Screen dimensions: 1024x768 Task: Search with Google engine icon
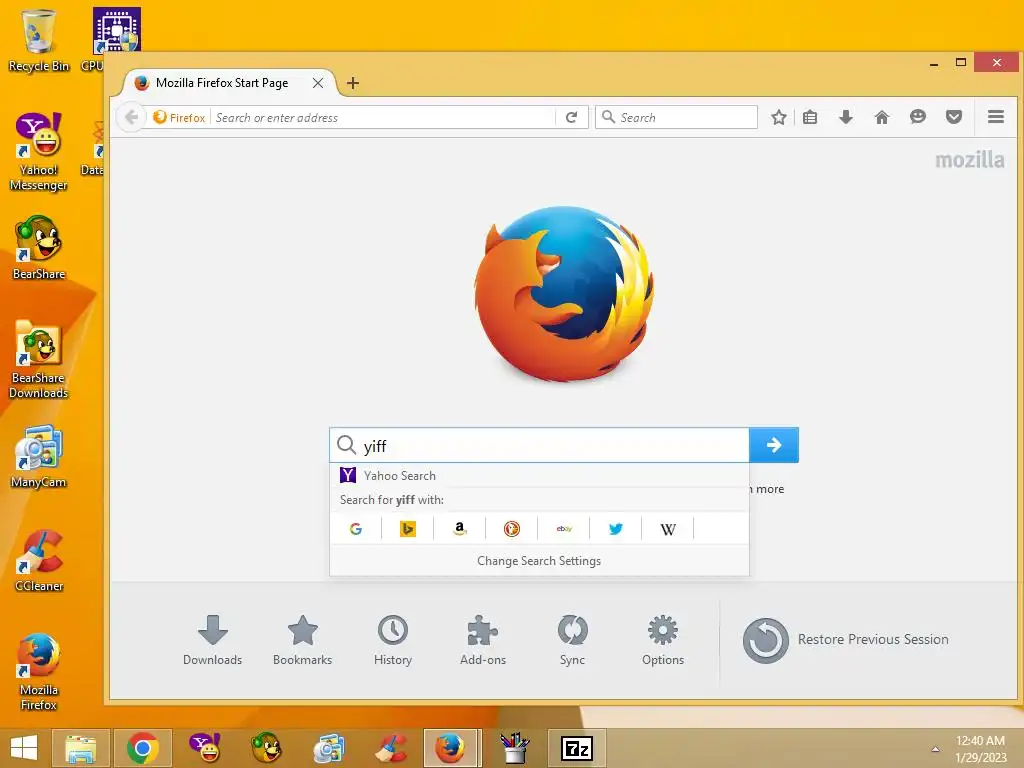click(x=356, y=529)
